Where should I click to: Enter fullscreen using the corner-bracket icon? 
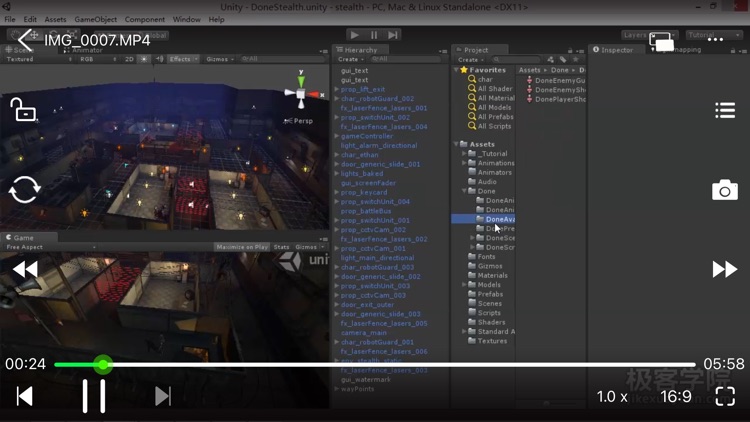coord(725,396)
